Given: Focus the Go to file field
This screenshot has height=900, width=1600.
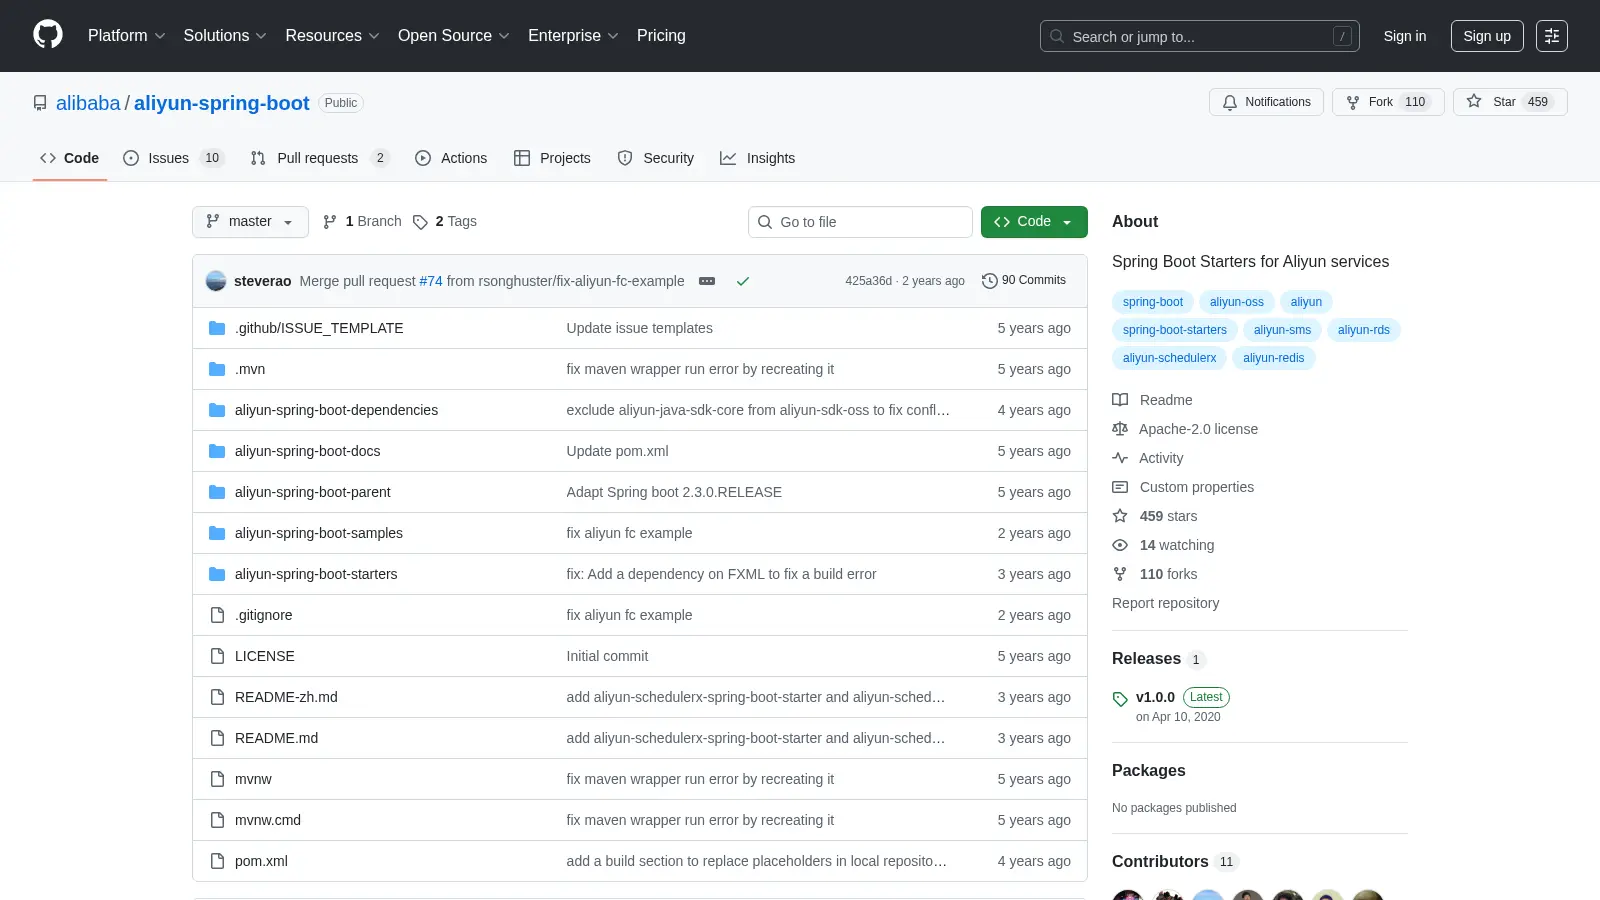Looking at the screenshot, I should click(860, 222).
